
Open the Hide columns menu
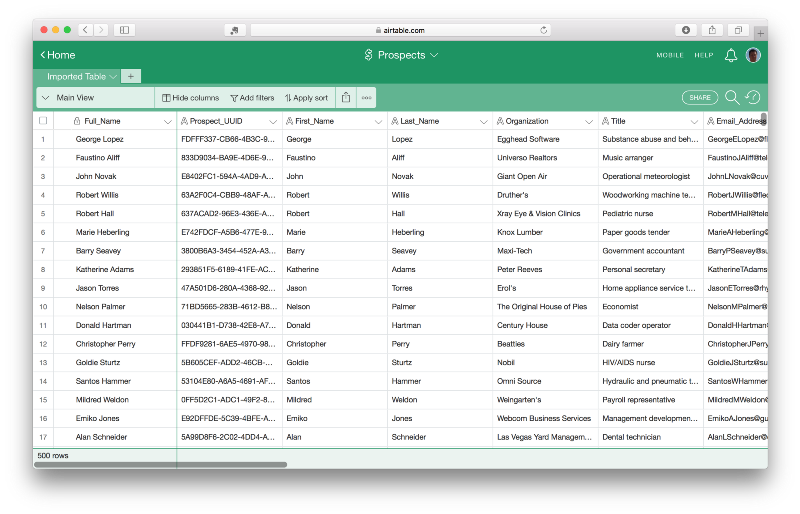tap(190, 97)
